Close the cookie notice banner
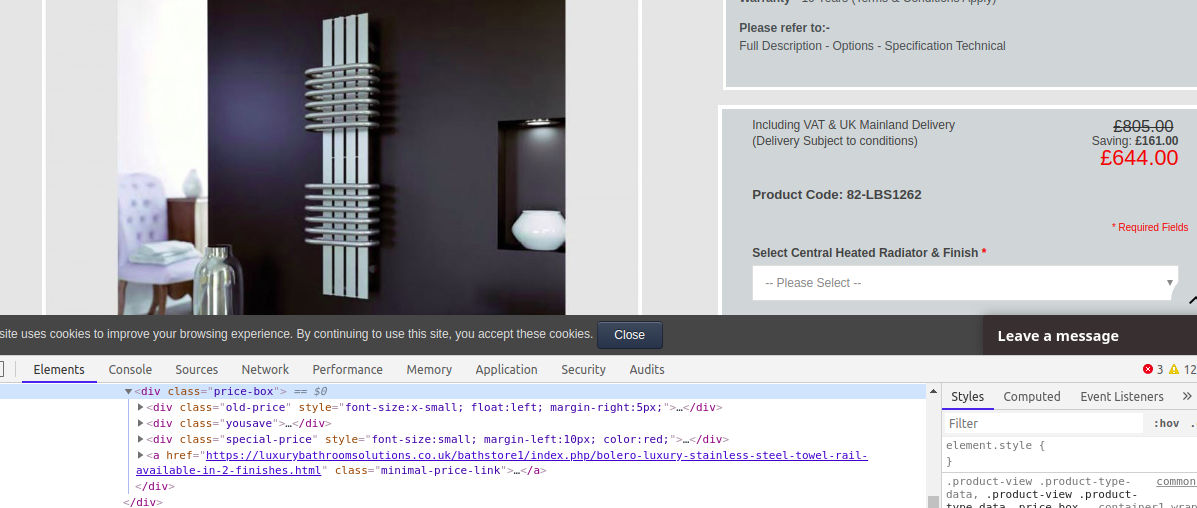 pos(629,335)
